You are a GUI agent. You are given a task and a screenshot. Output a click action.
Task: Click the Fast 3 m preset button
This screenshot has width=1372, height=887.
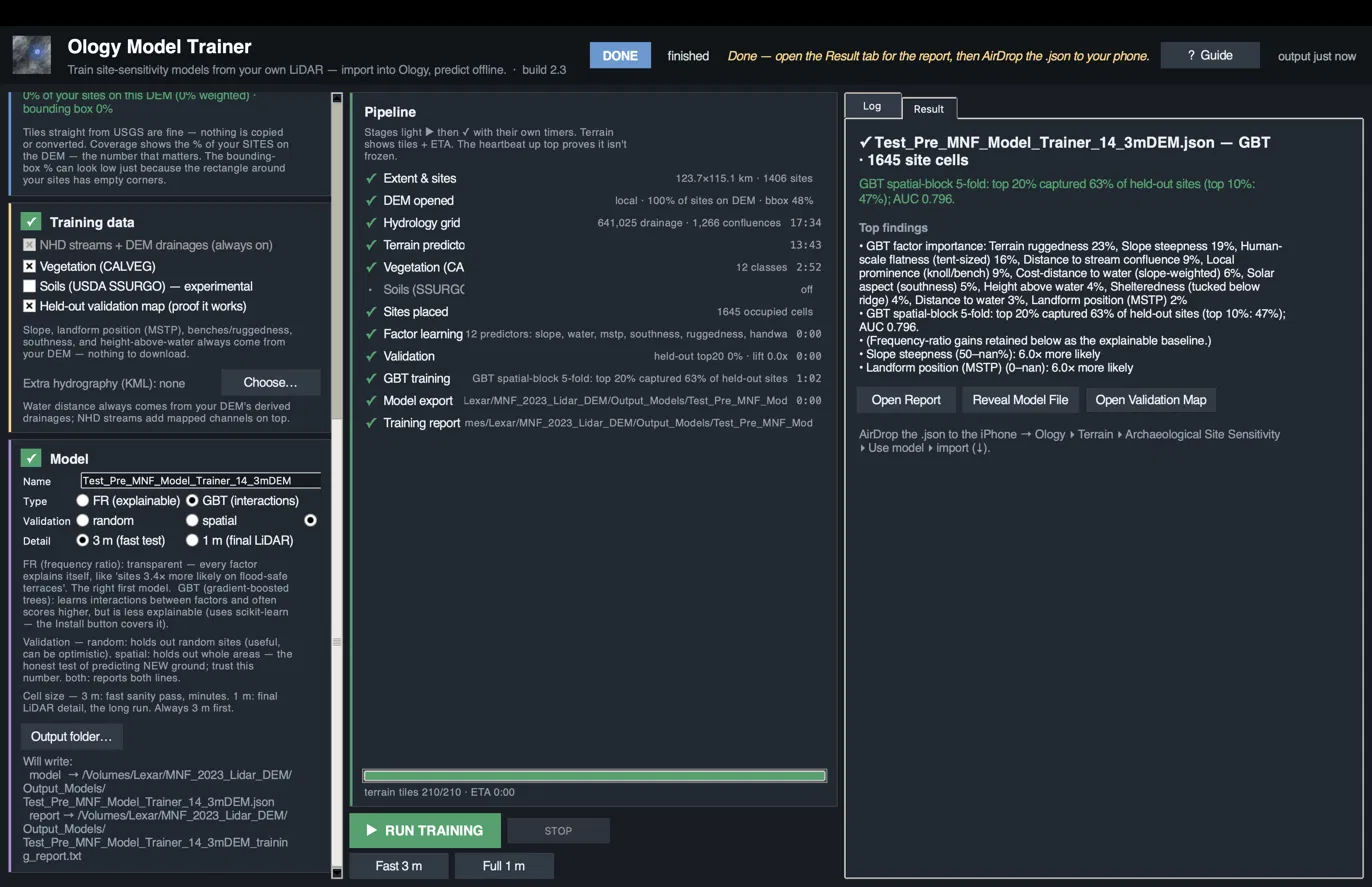click(399, 865)
